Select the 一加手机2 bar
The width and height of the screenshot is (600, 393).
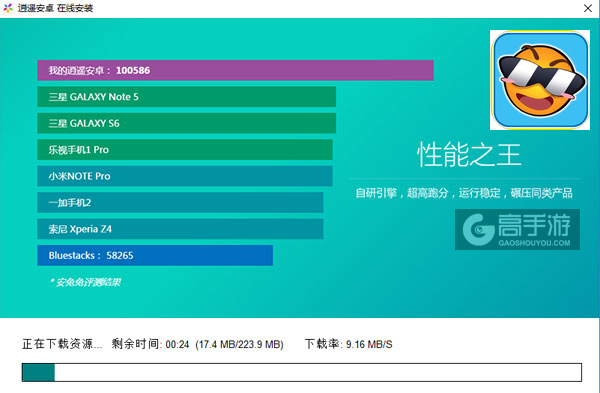(180, 202)
